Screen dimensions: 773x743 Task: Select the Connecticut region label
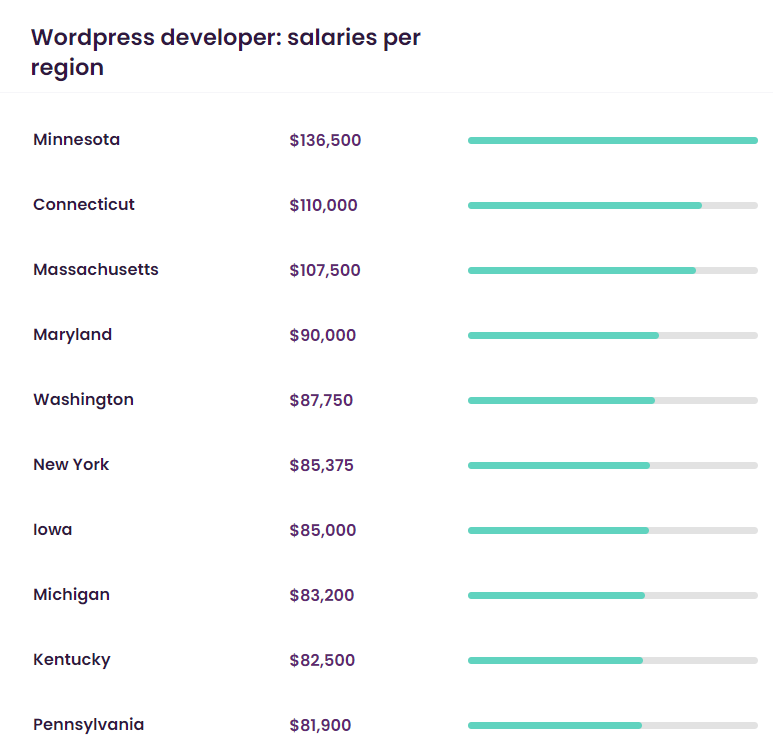click(83, 205)
